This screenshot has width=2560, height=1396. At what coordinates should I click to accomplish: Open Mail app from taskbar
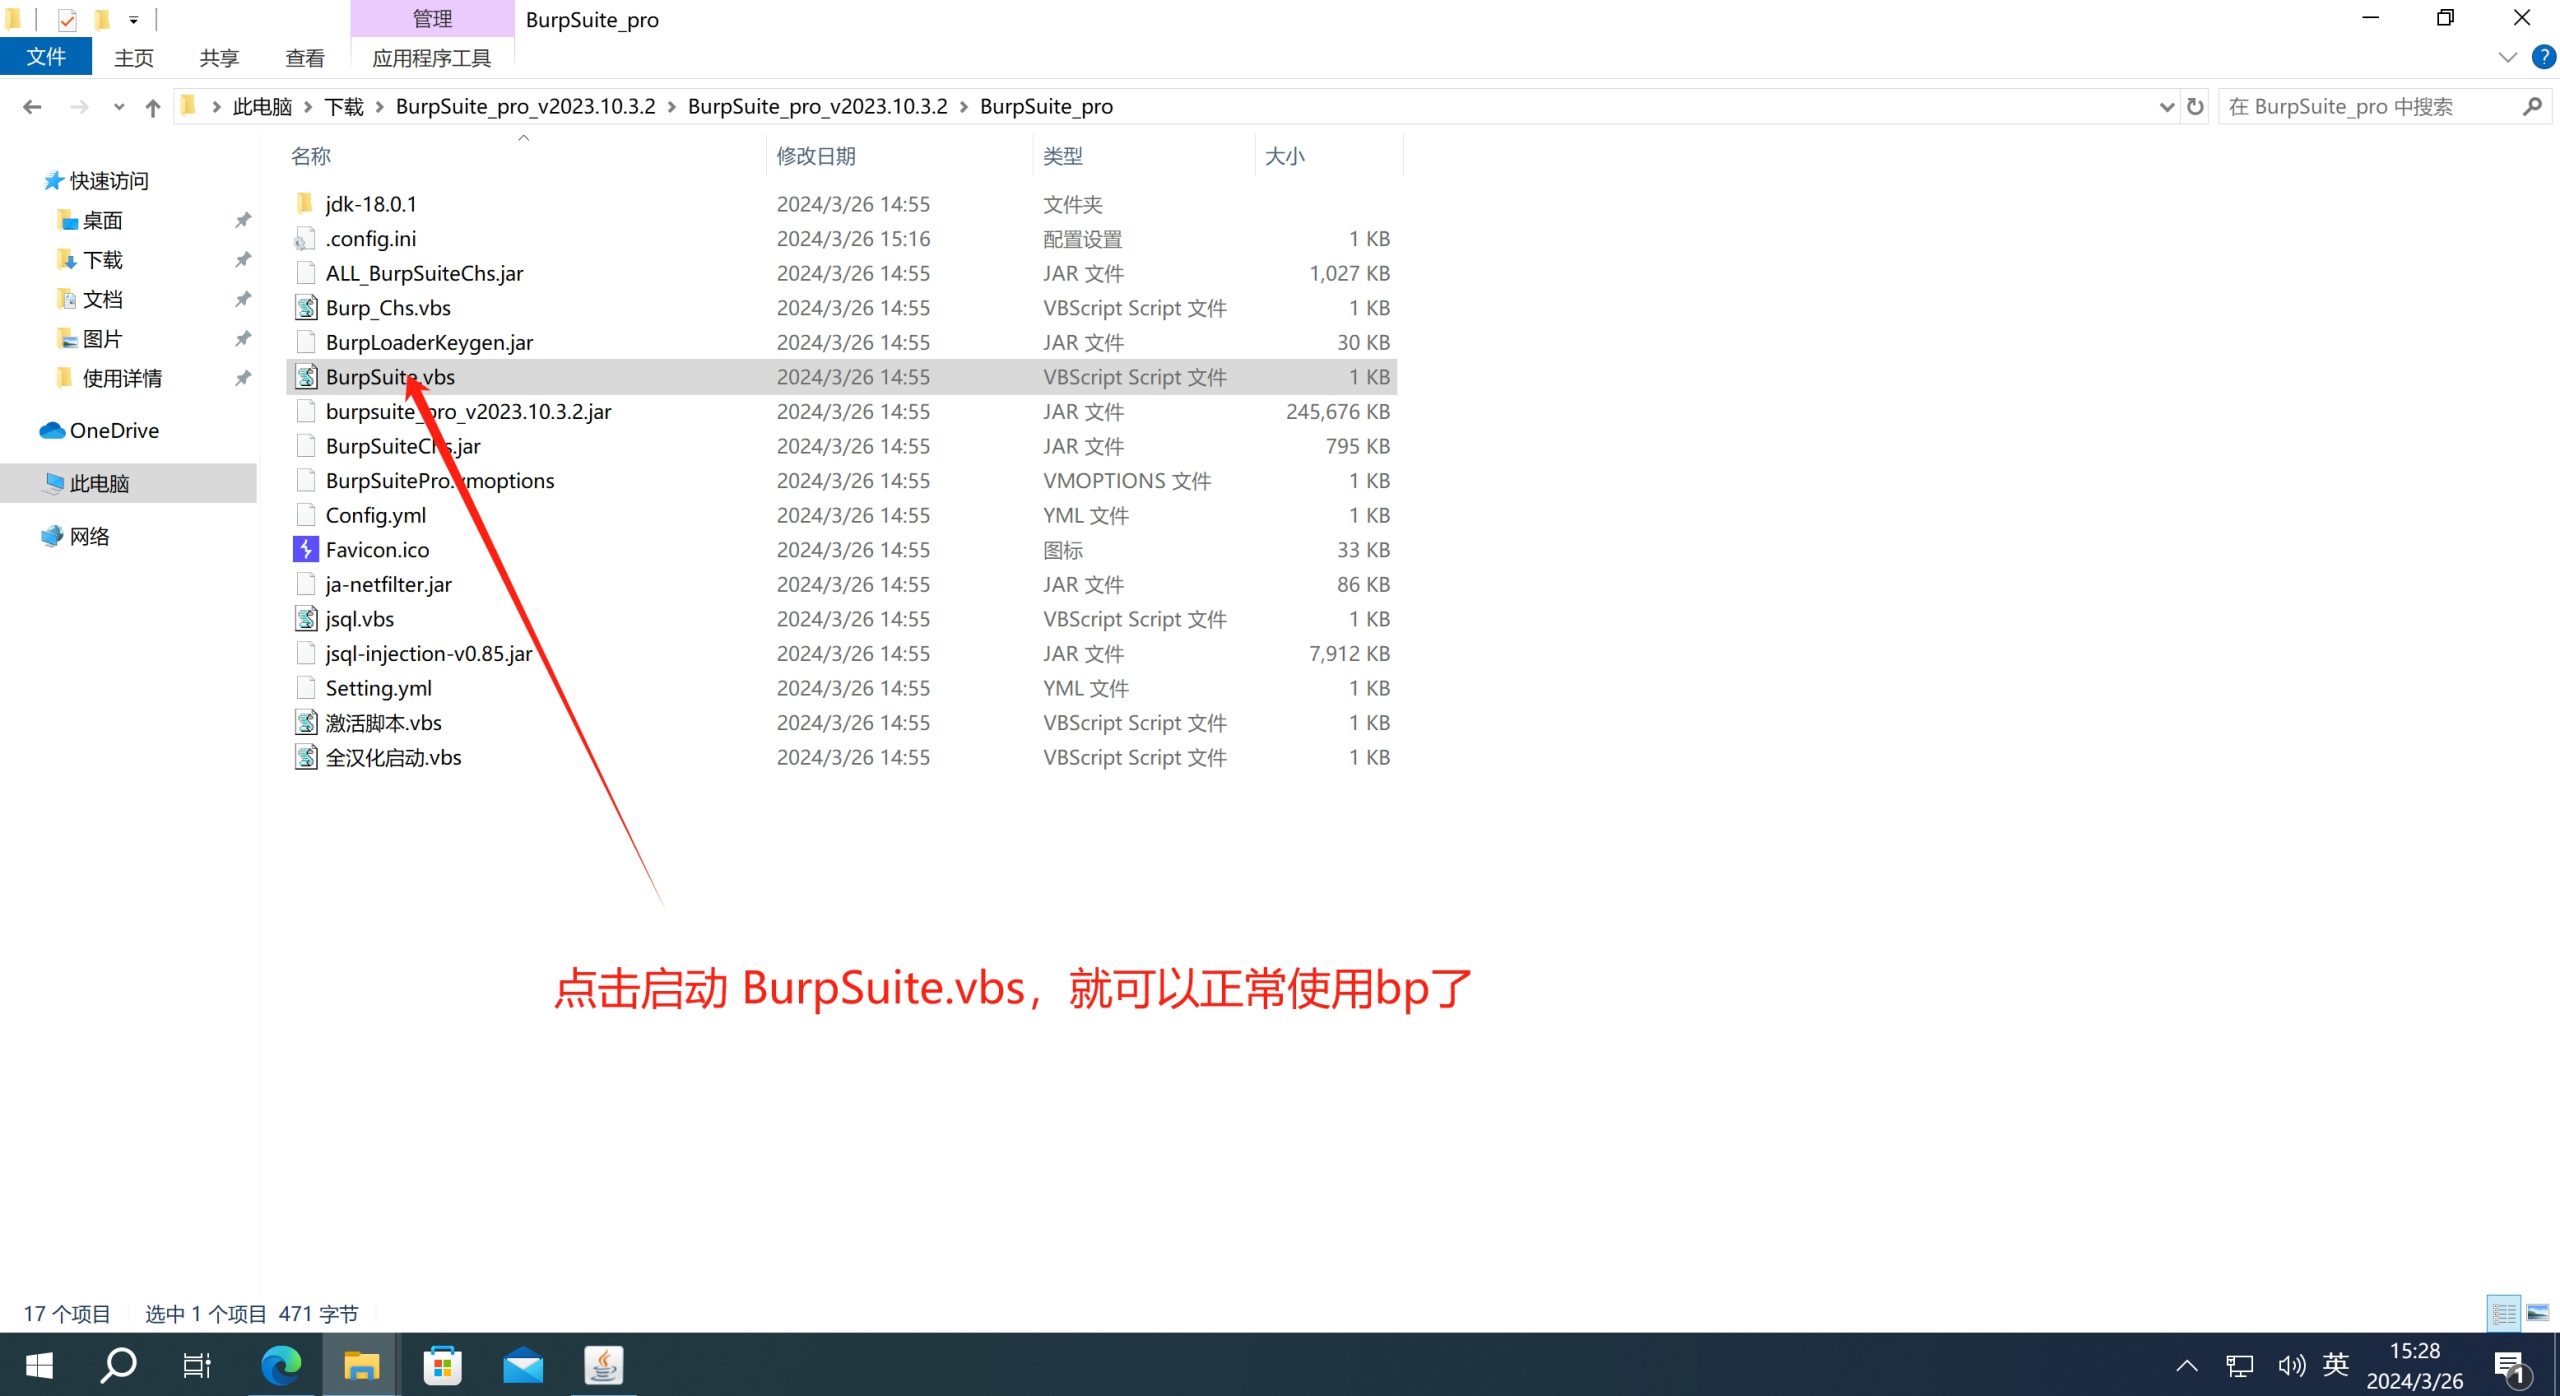coord(523,1365)
